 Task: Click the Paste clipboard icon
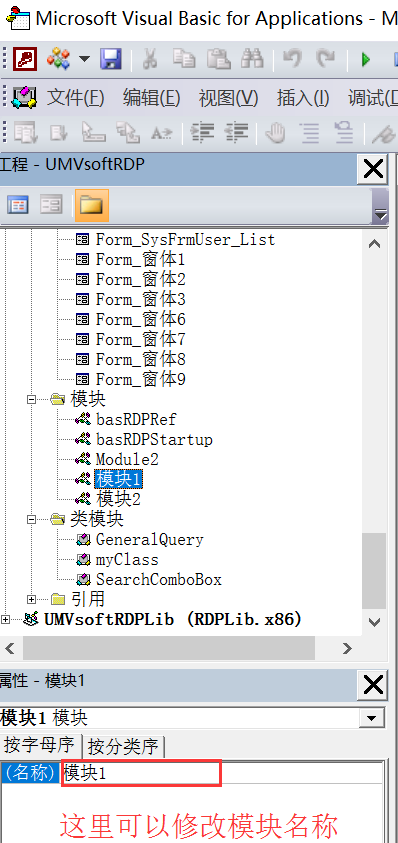pyautogui.click(x=219, y=59)
